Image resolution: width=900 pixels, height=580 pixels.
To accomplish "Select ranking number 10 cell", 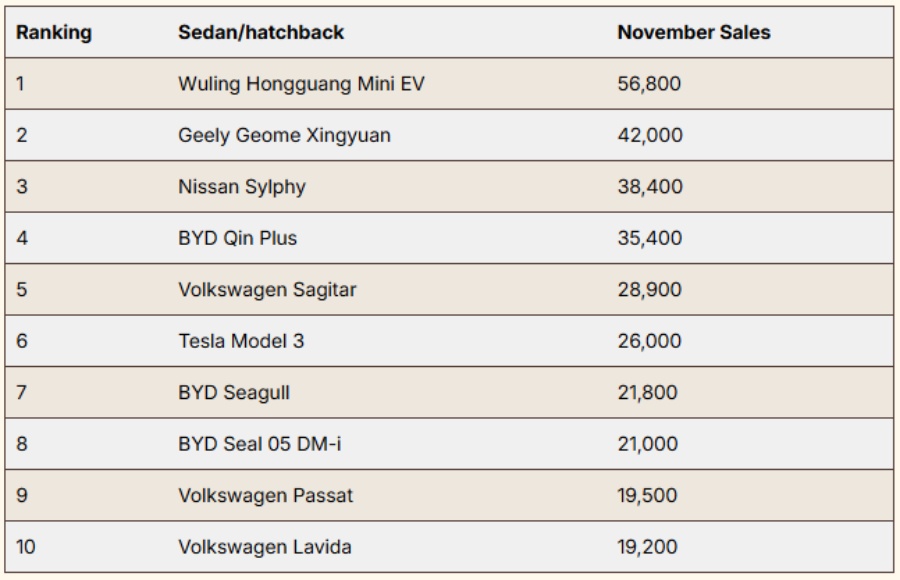I will pyautogui.click(x=25, y=547).
